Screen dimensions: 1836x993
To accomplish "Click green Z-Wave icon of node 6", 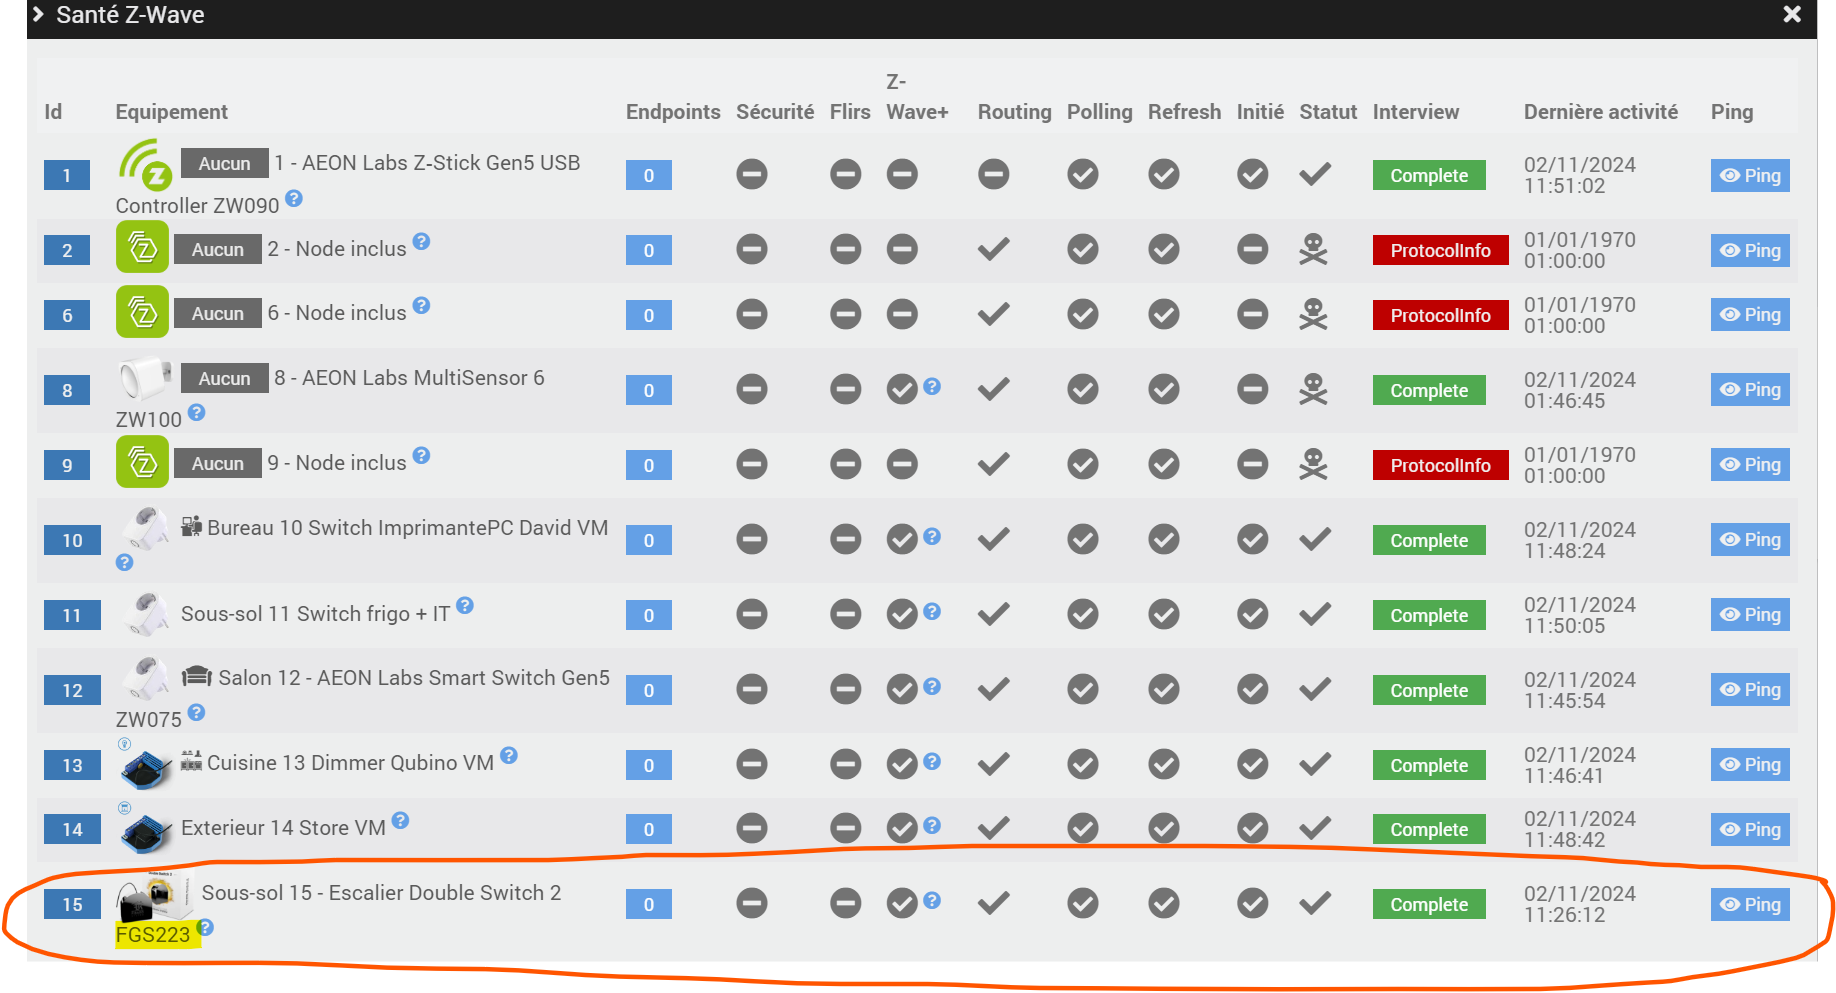I will 142,312.
